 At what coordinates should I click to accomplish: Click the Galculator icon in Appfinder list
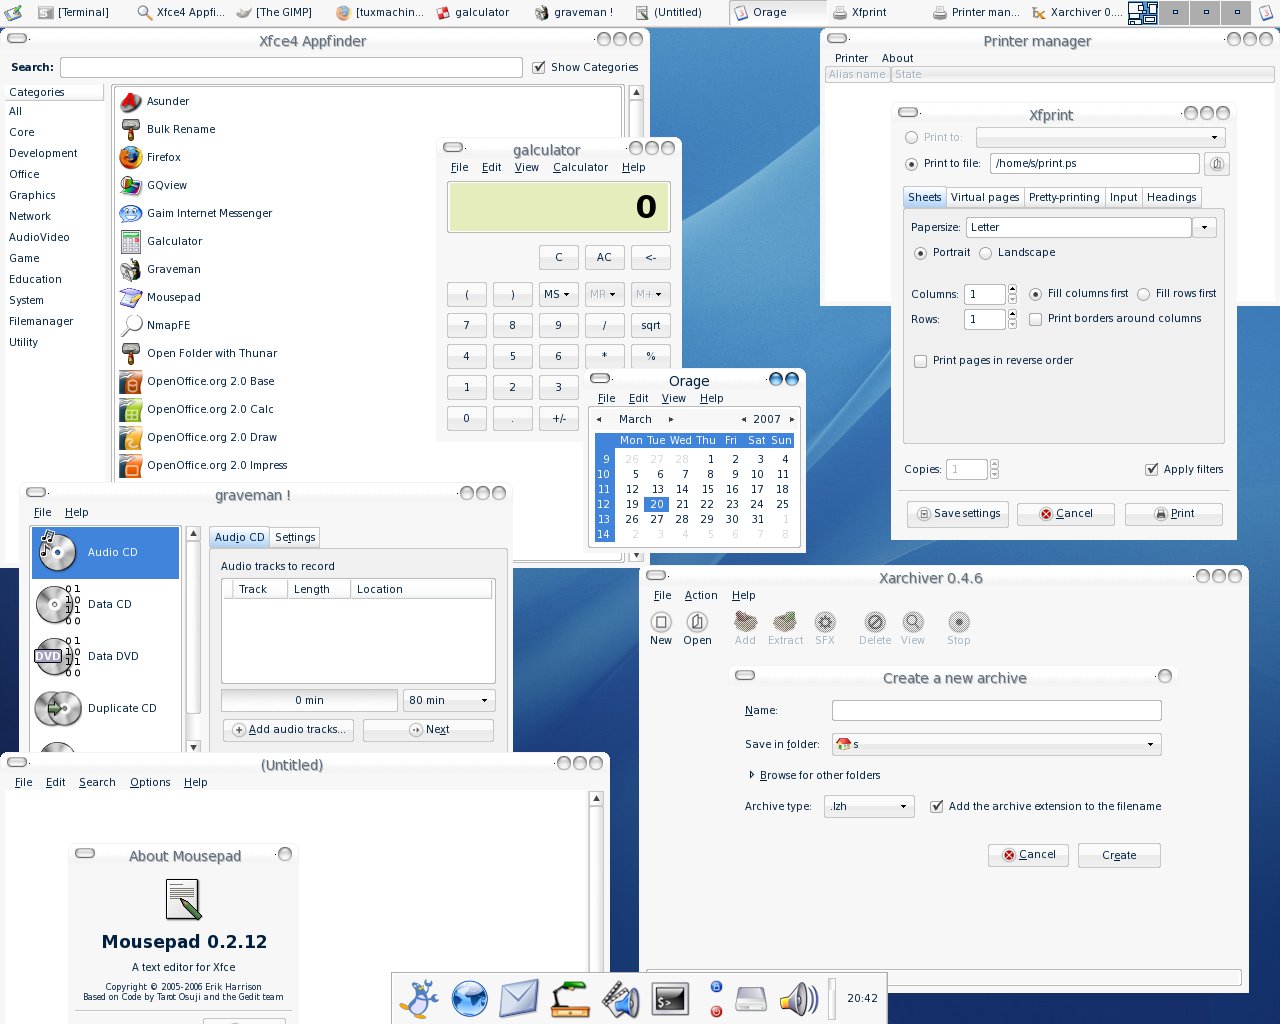click(x=131, y=241)
